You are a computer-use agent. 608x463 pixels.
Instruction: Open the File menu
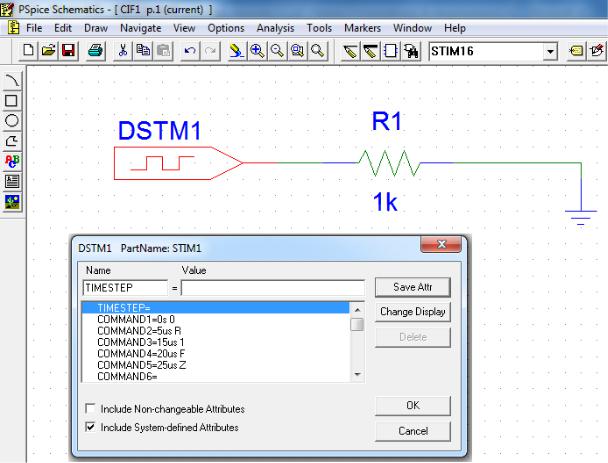(34, 28)
